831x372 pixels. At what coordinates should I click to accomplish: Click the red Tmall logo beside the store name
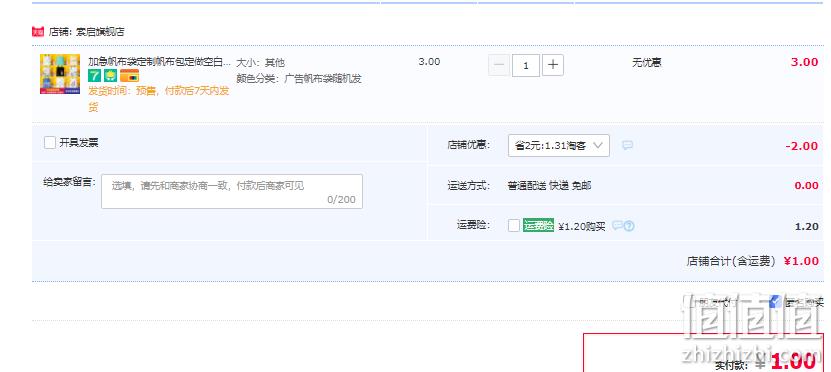click(x=38, y=32)
